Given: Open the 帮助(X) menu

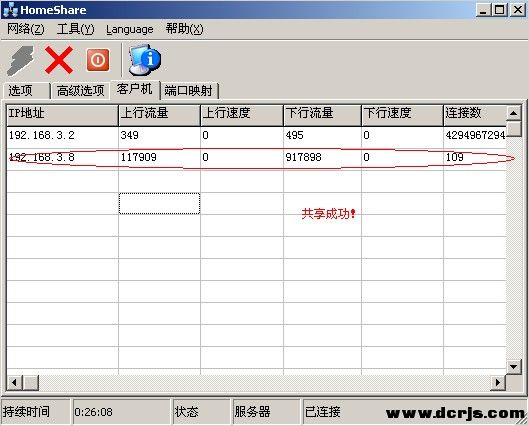Looking at the screenshot, I should 184,29.
